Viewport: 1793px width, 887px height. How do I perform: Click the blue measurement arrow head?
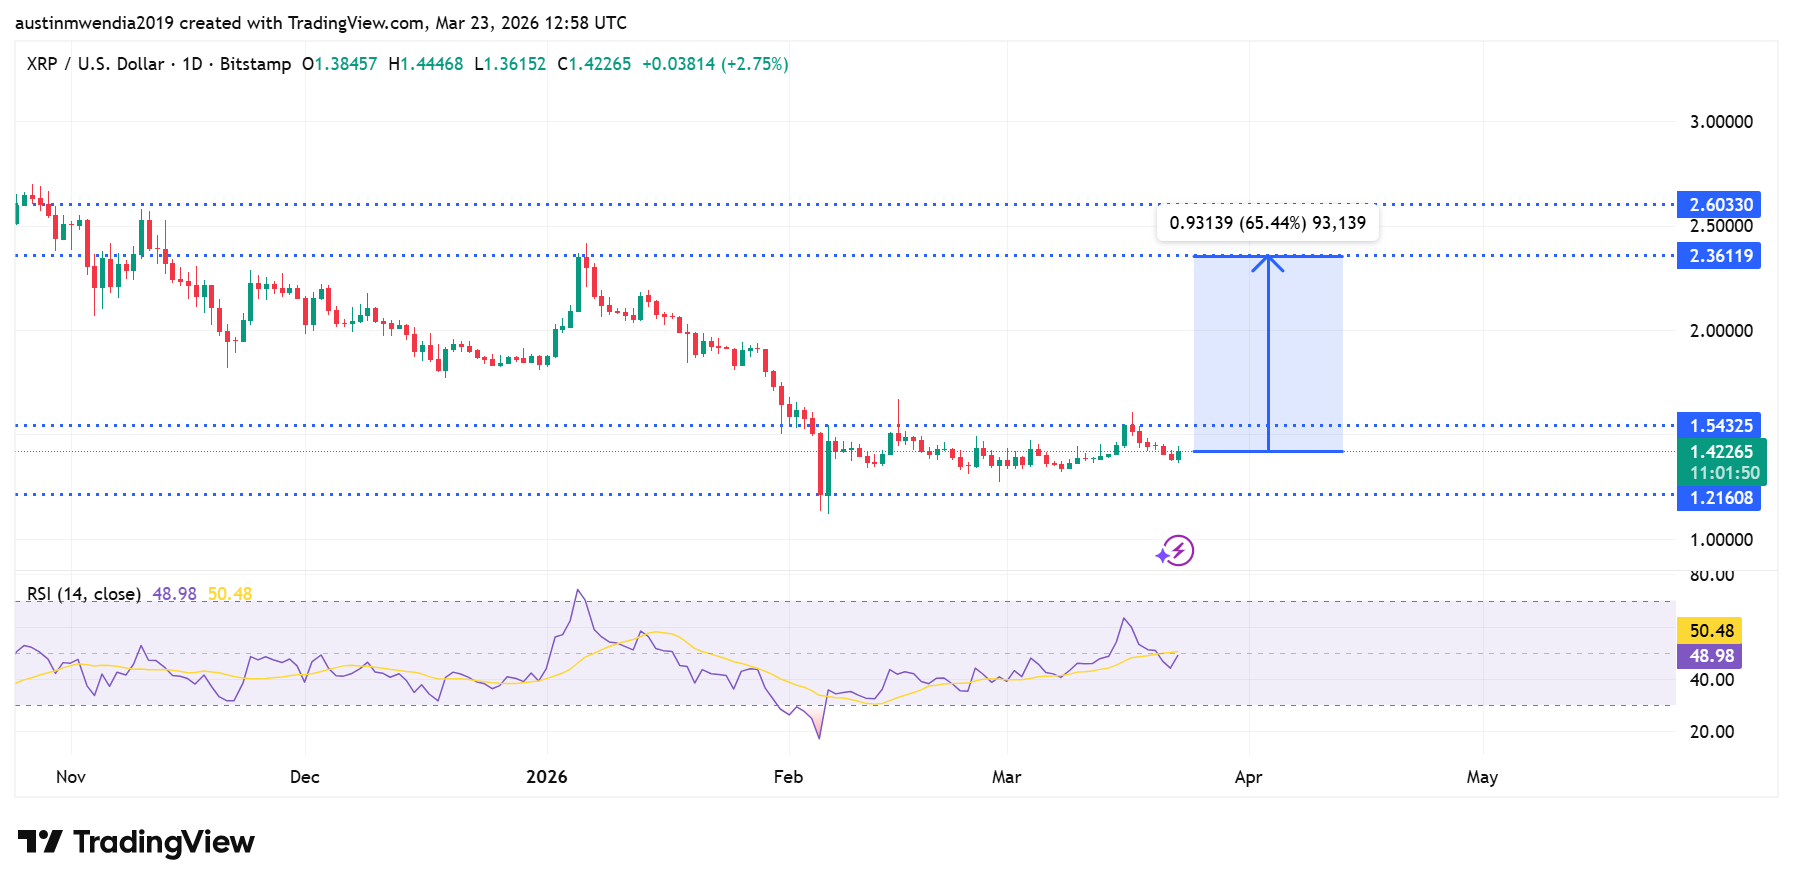(1268, 262)
